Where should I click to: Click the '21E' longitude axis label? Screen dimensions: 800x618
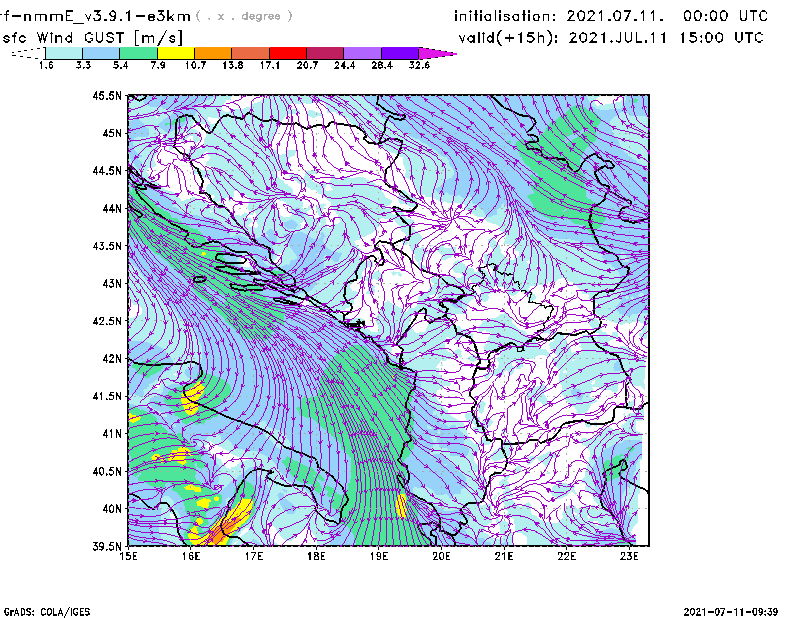[x=504, y=556]
